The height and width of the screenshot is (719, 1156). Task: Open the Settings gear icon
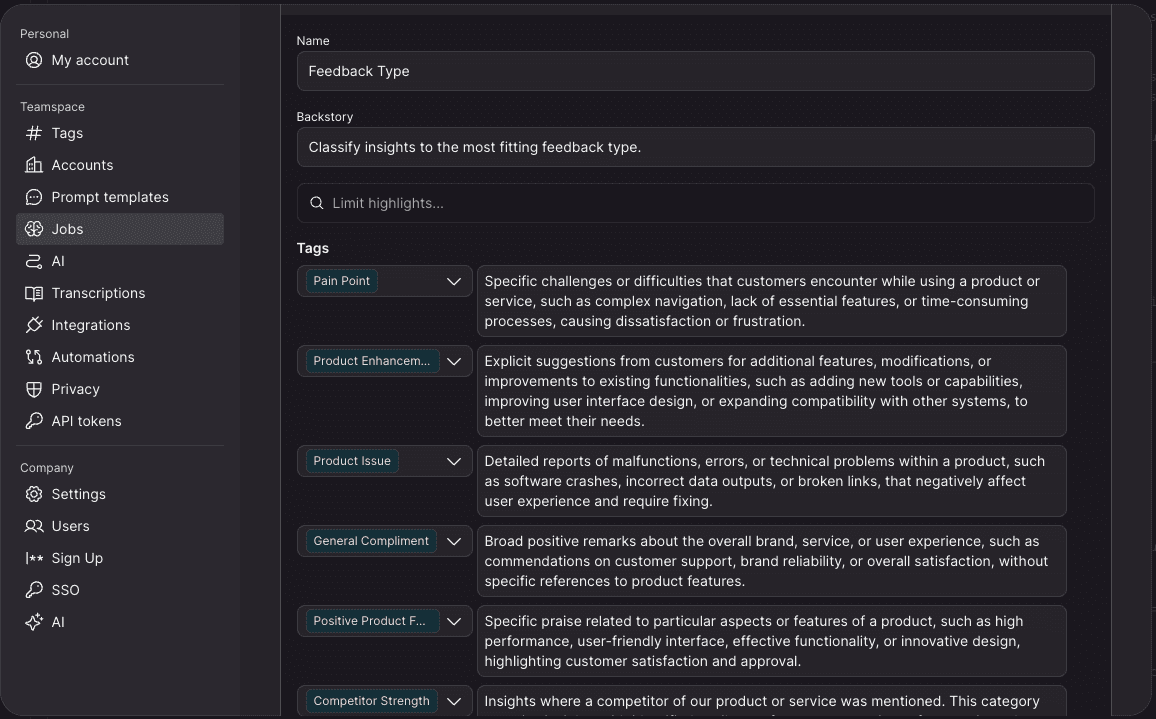pos(34,494)
